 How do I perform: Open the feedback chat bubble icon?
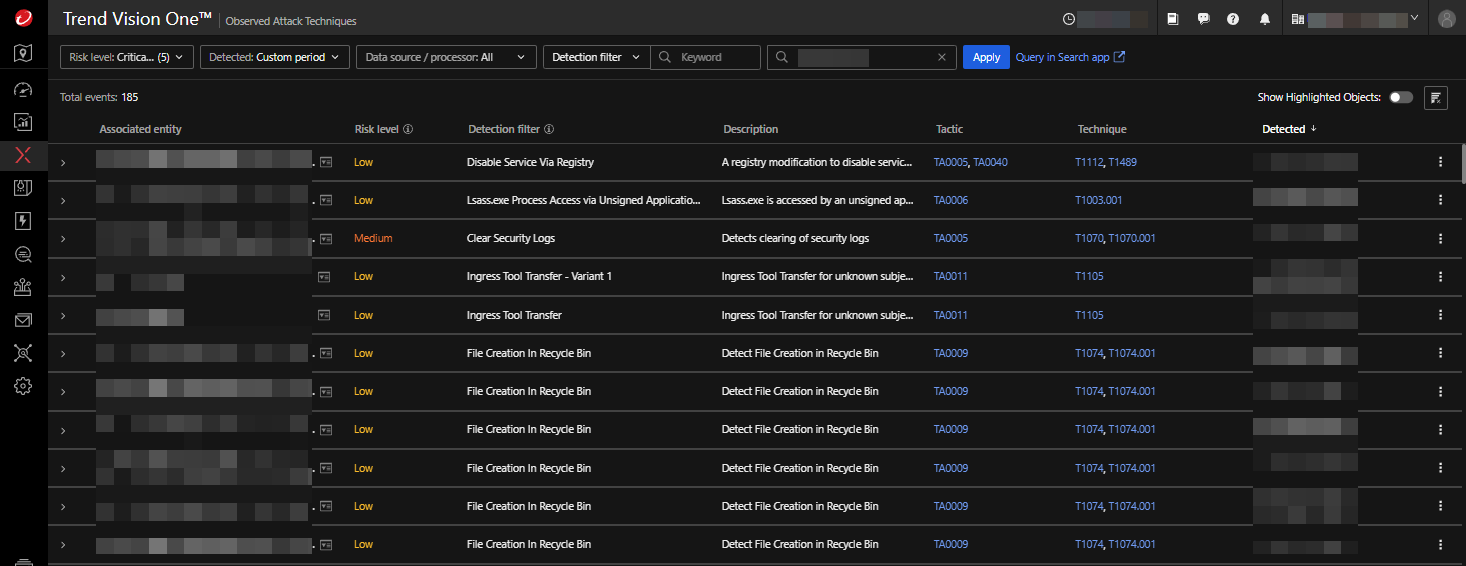click(x=1203, y=19)
